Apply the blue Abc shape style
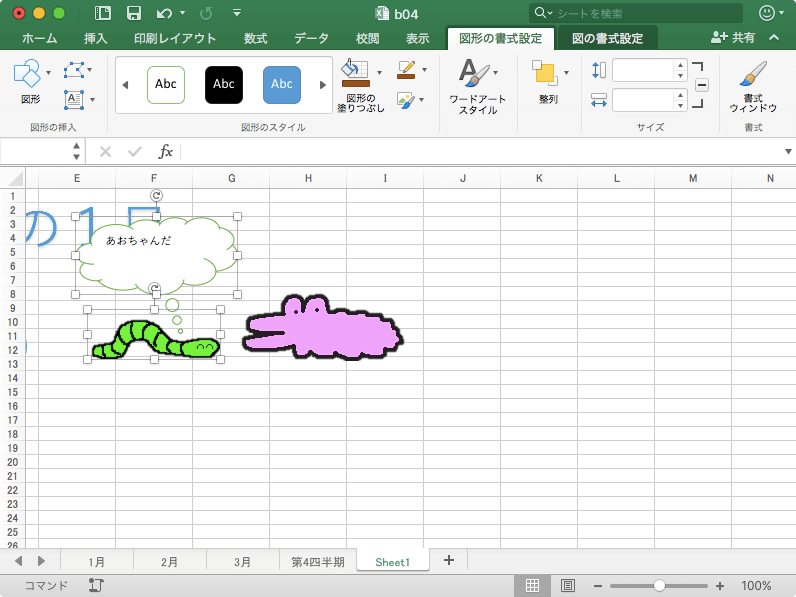This screenshot has width=796, height=597. click(x=282, y=84)
